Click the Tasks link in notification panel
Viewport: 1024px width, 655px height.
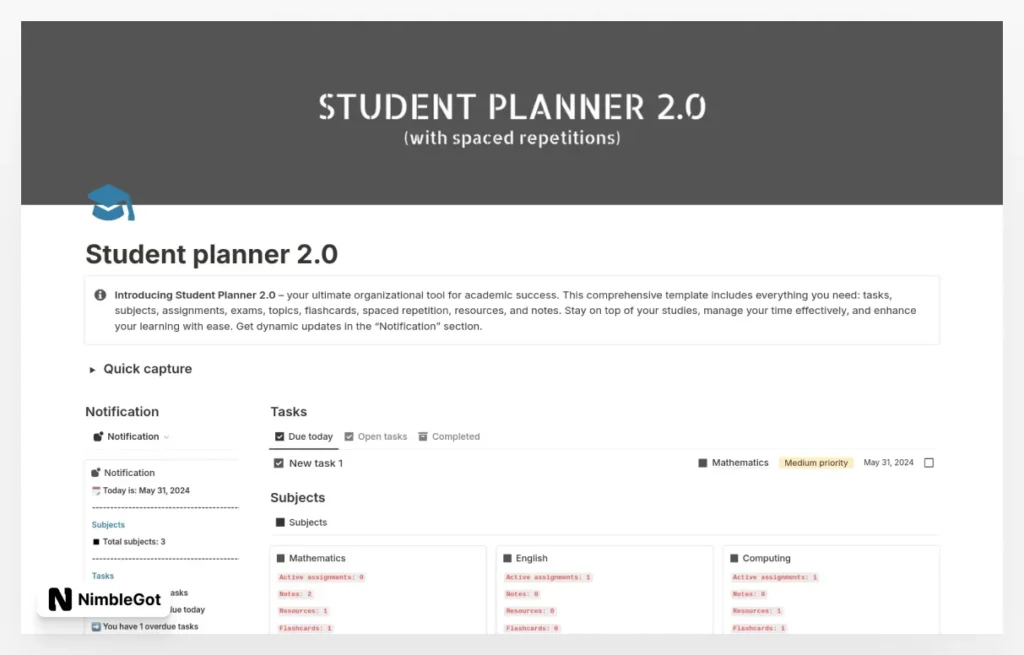102,575
